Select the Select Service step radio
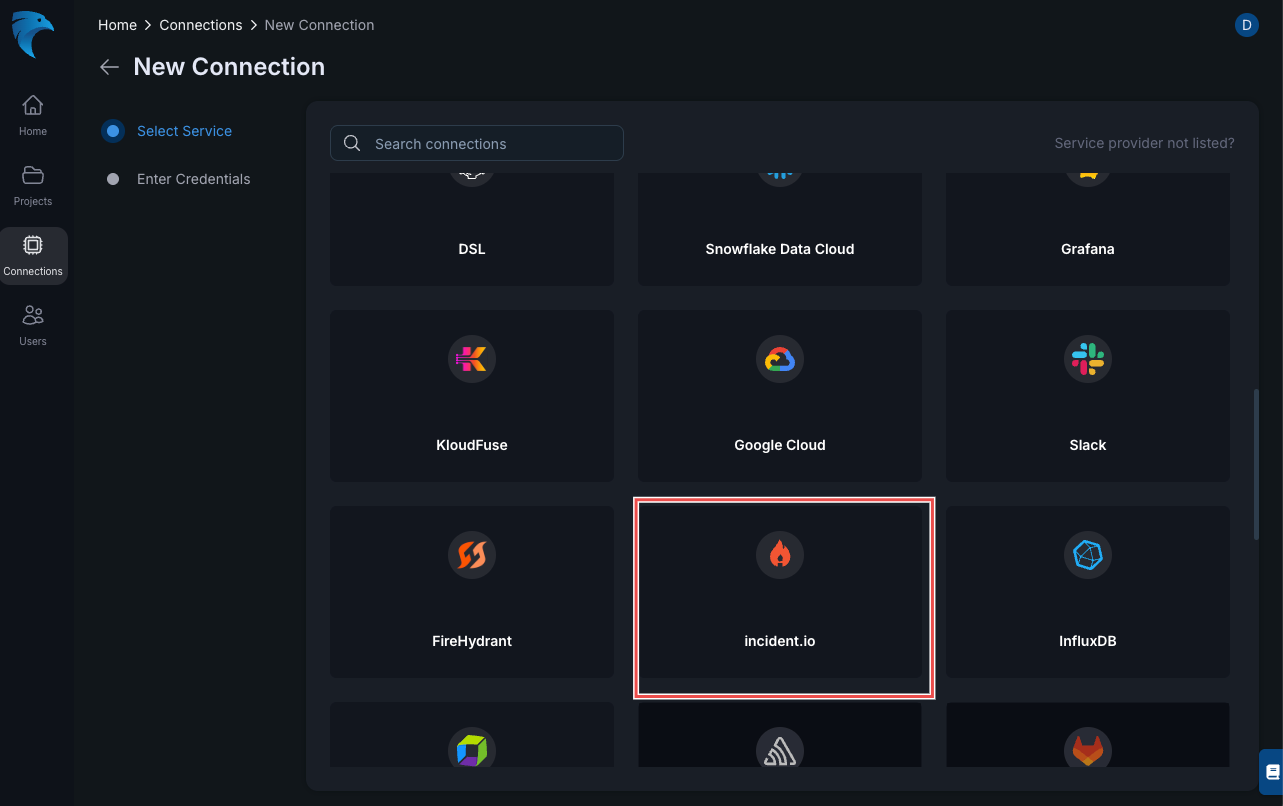 pyautogui.click(x=112, y=130)
